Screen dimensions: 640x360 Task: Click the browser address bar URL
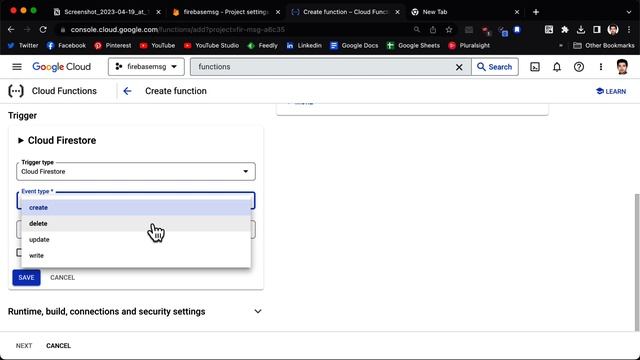pos(178,29)
